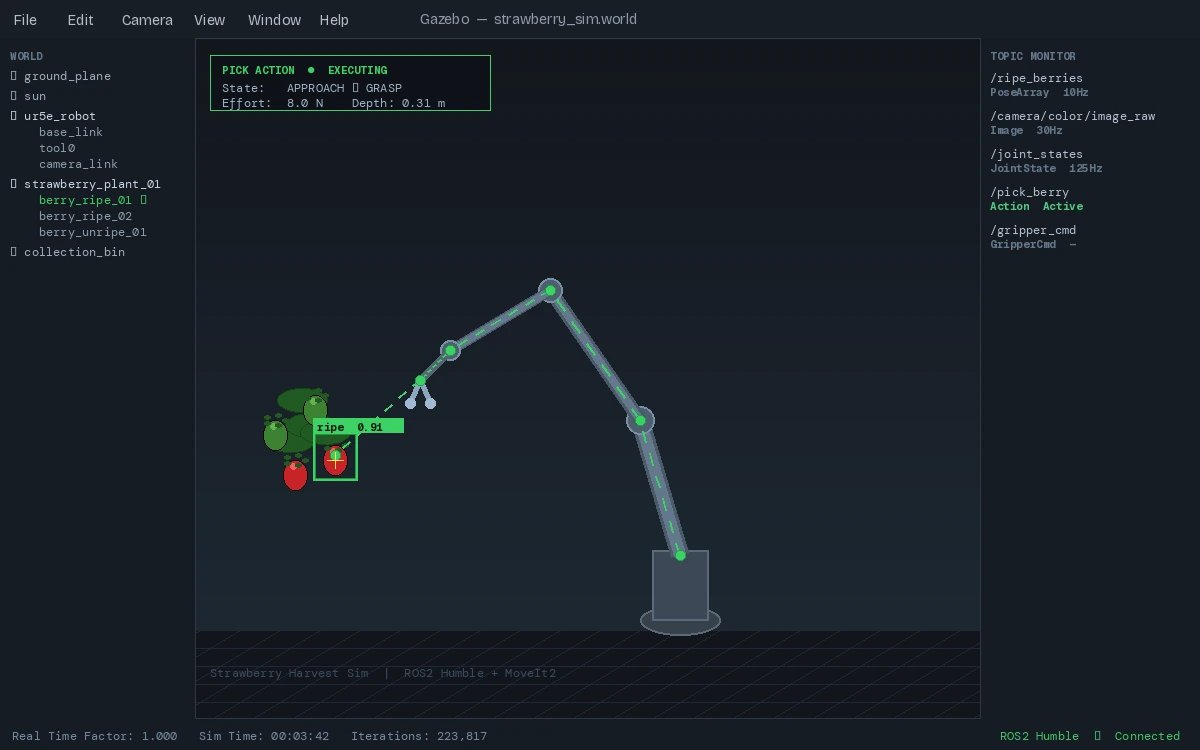Screen dimensions: 1200x750
Task: Select the strawberry_plant_01 model icon
Action: (x=13, y=184)
